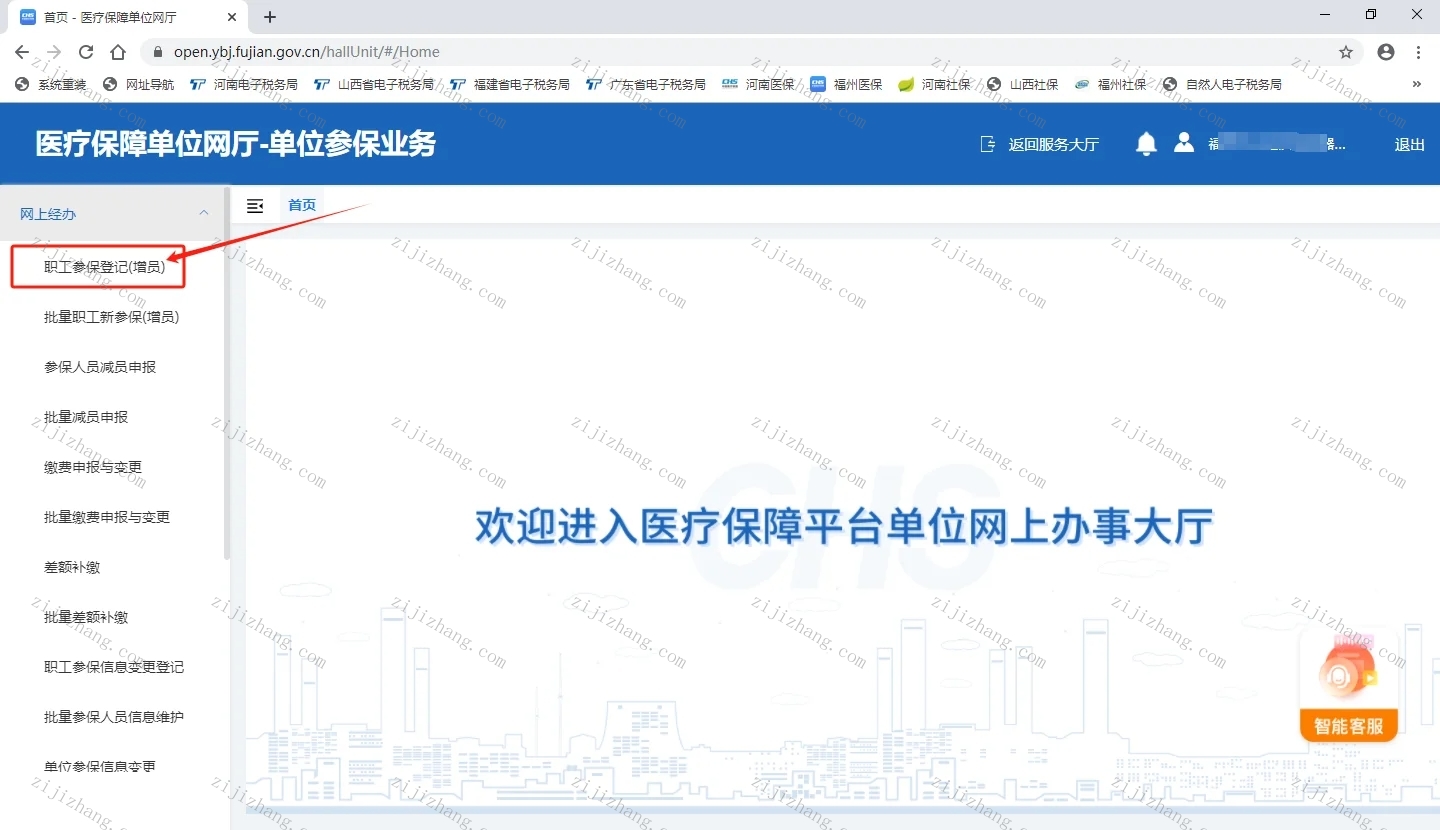
Task: Open the 系统重装 bookmark
Action: [x=50, y=84]
